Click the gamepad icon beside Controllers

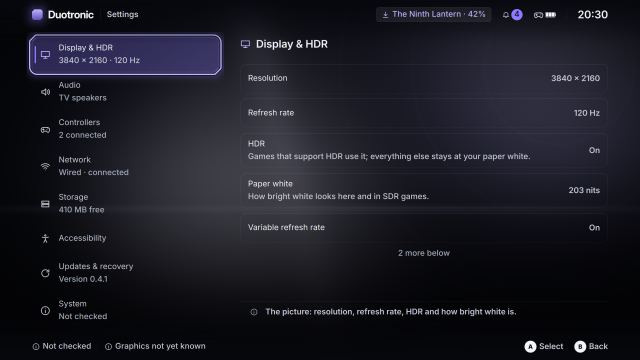click(45, 129)
